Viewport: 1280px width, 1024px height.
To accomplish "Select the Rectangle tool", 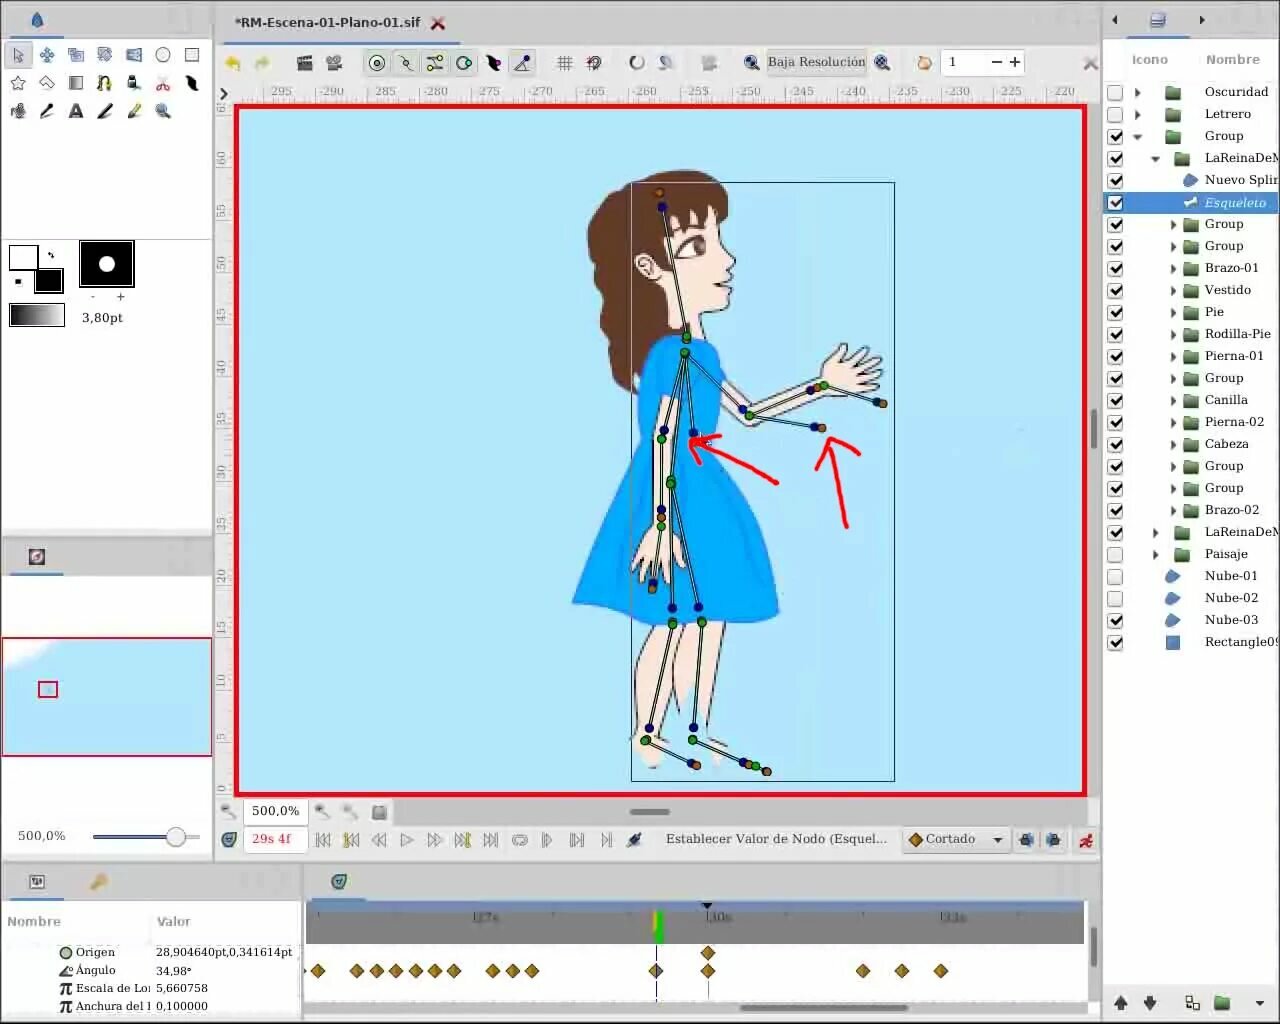I will pos(192,55).
